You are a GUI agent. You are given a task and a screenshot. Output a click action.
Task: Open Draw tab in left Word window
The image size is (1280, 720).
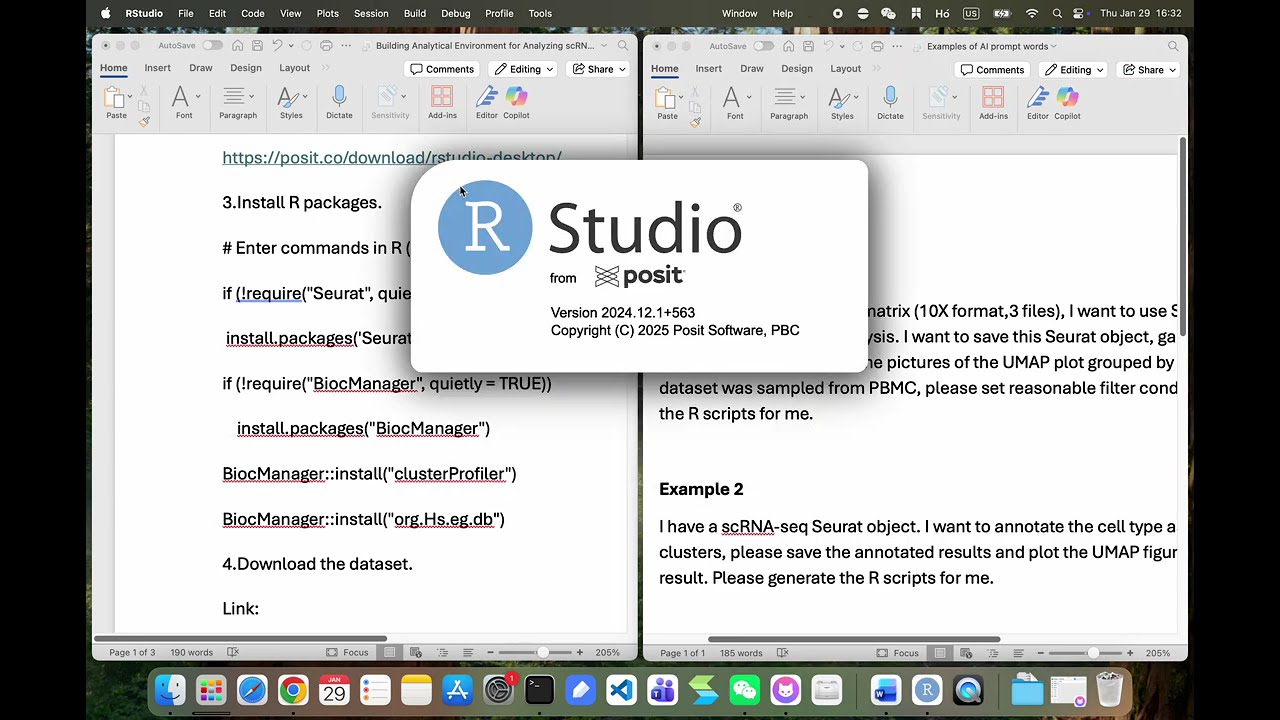[201, 68]
